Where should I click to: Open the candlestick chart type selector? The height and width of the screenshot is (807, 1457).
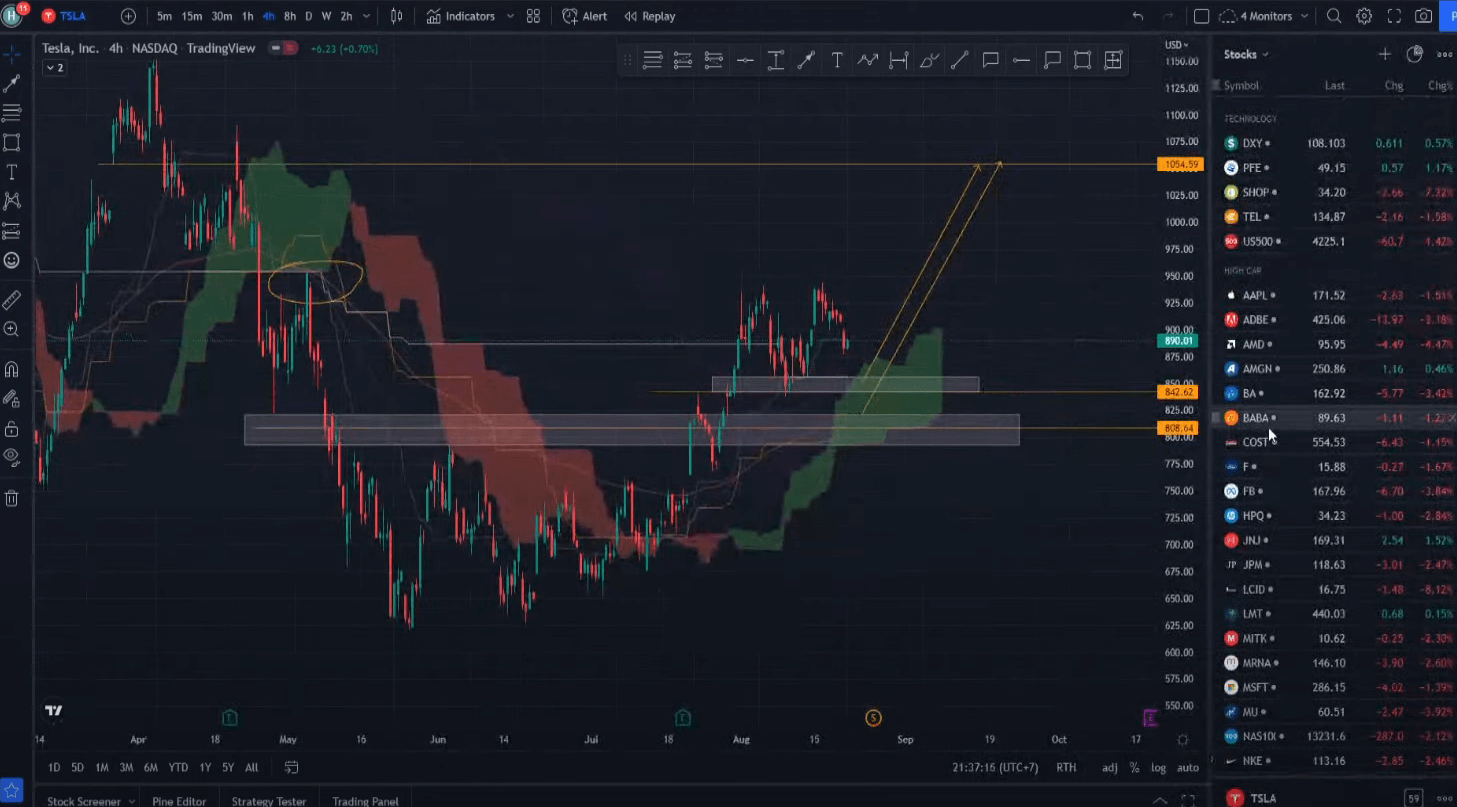click(397, 16)
